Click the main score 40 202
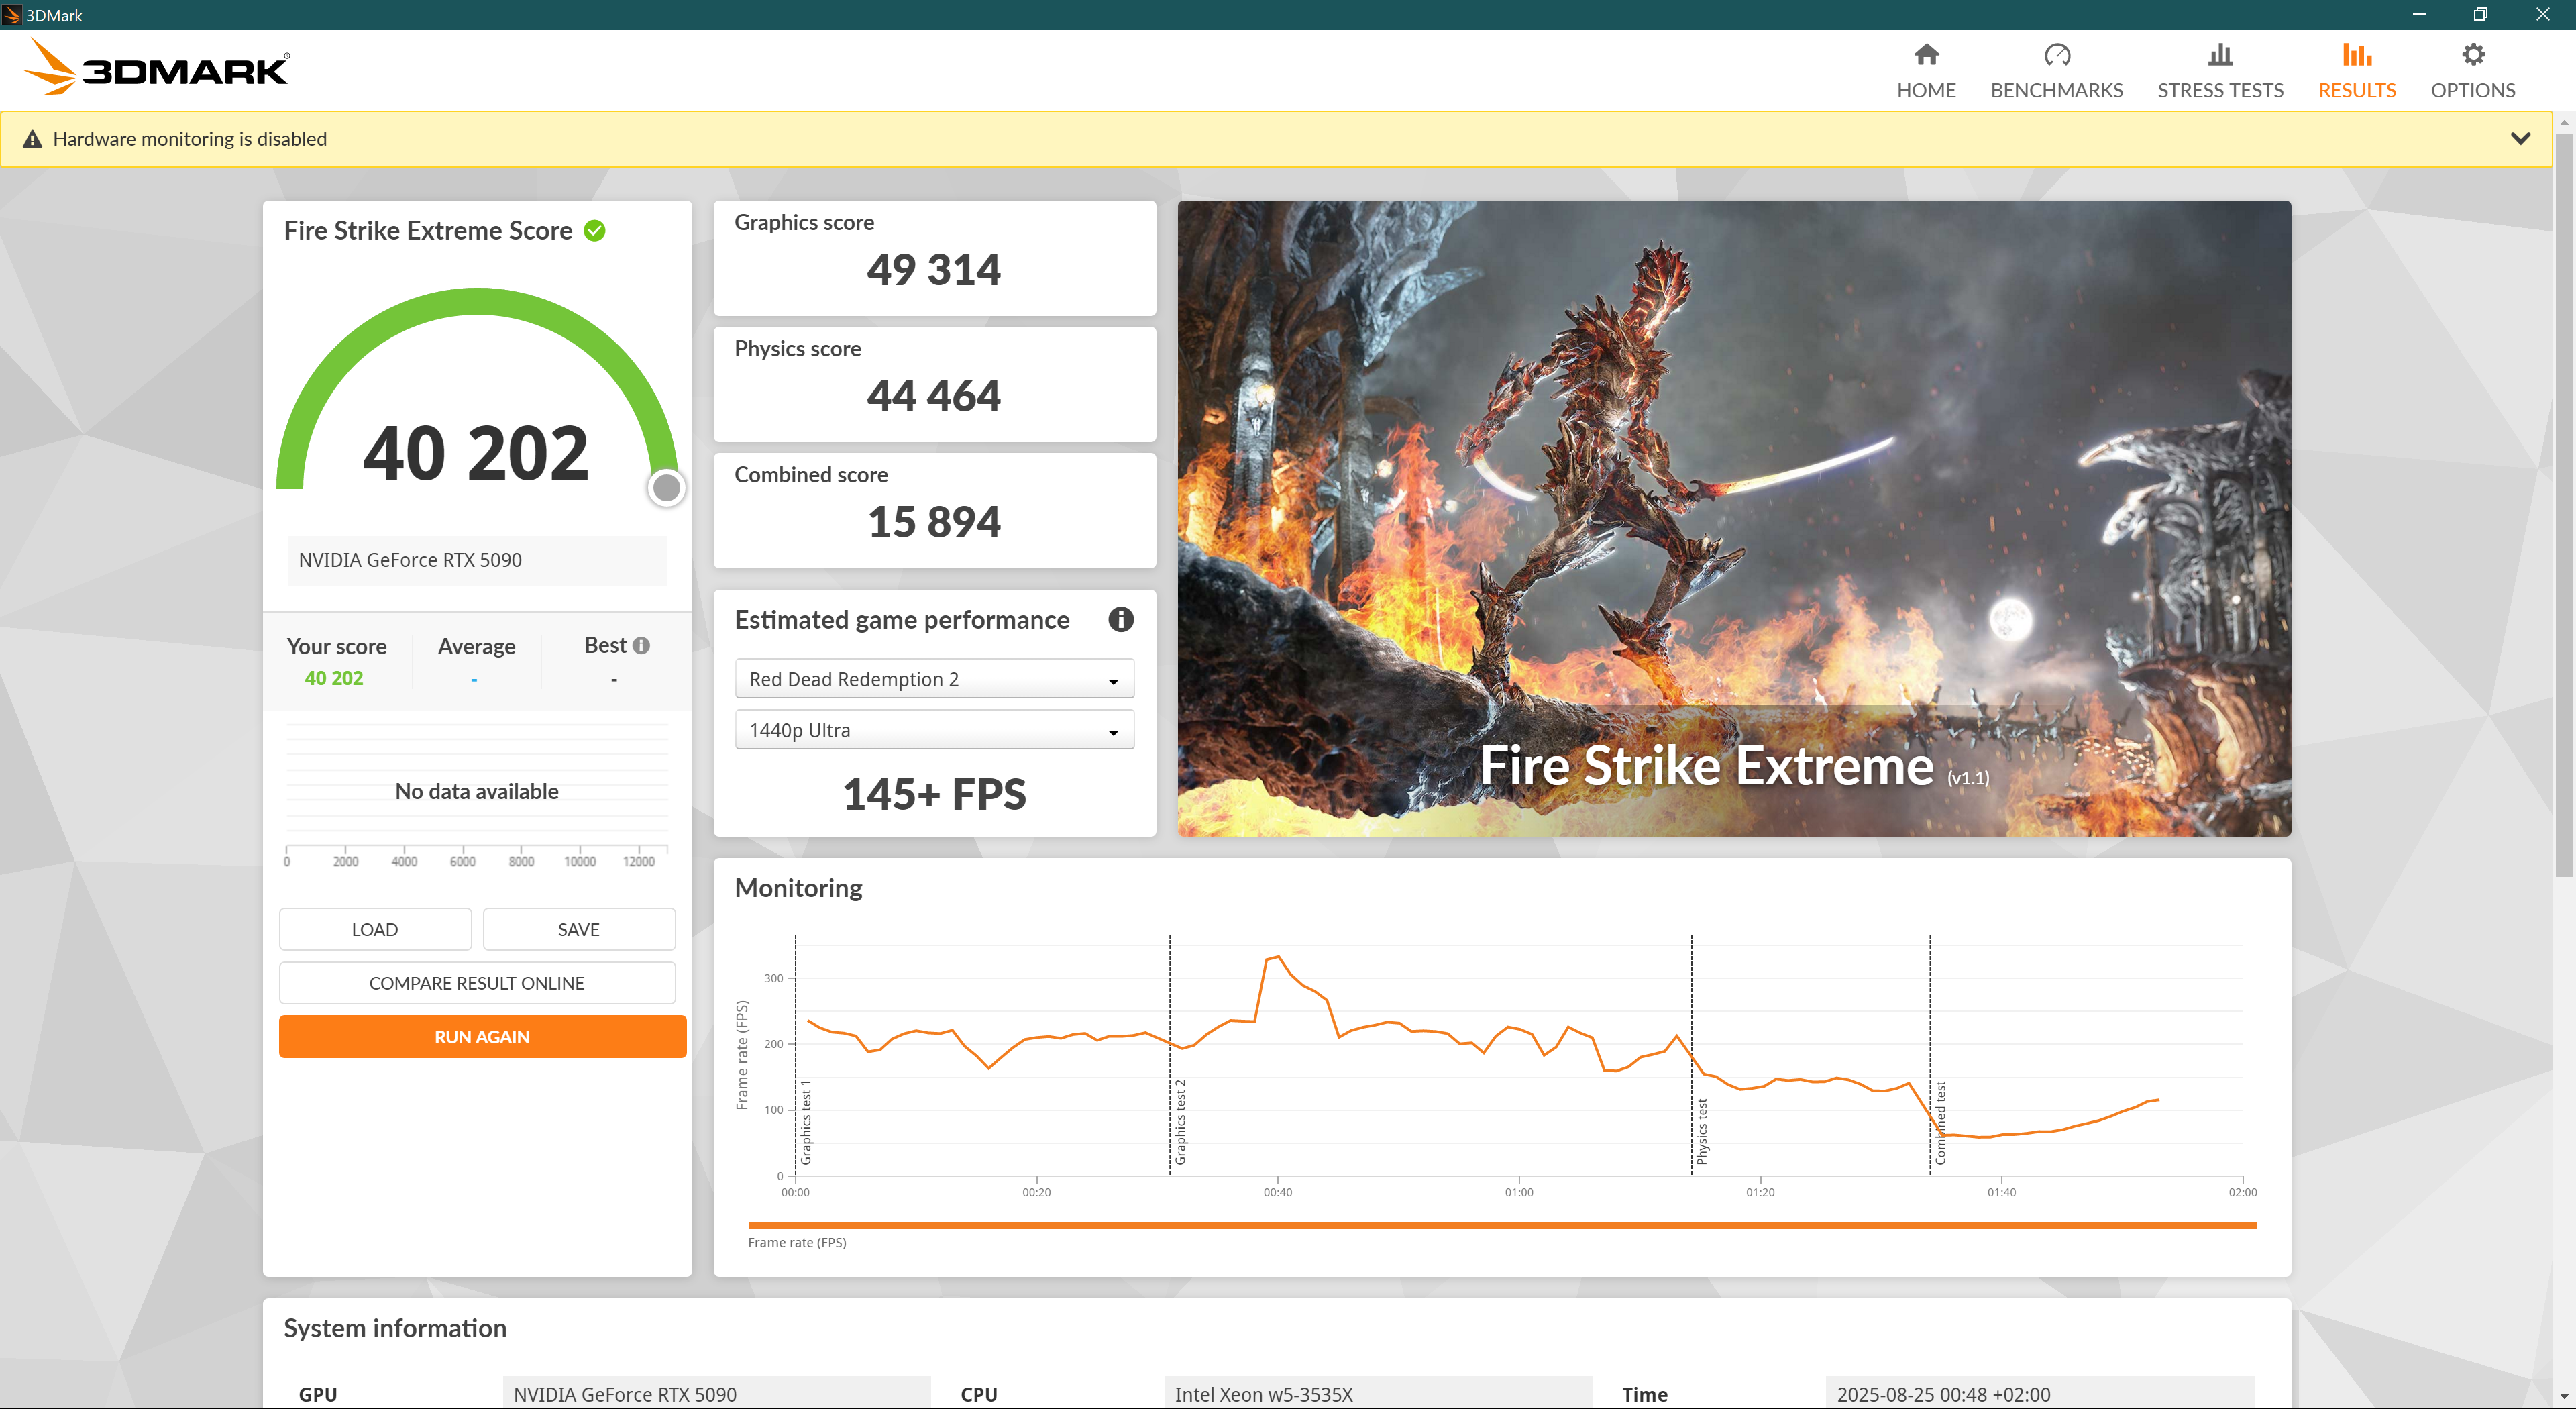Image resolution: width=2576 pixels, height=1409 pixels. (x=476, y=453)
